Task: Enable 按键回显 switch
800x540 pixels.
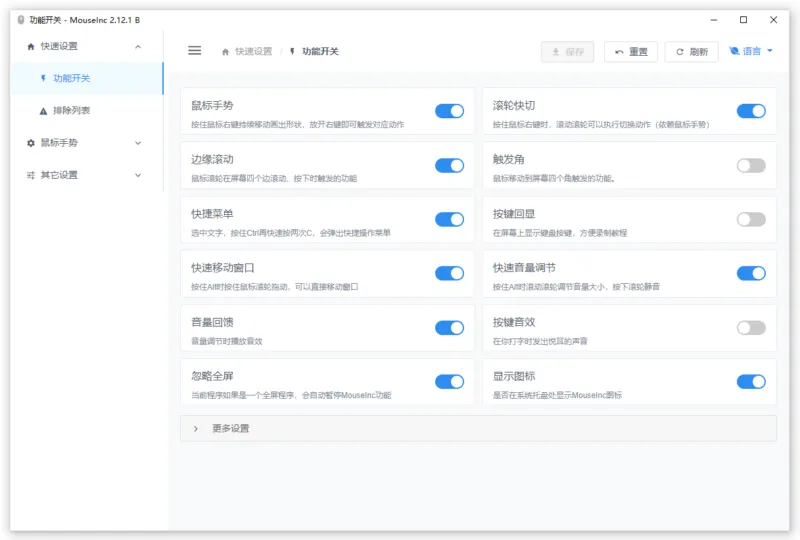Action: click(x=751, y=219)
